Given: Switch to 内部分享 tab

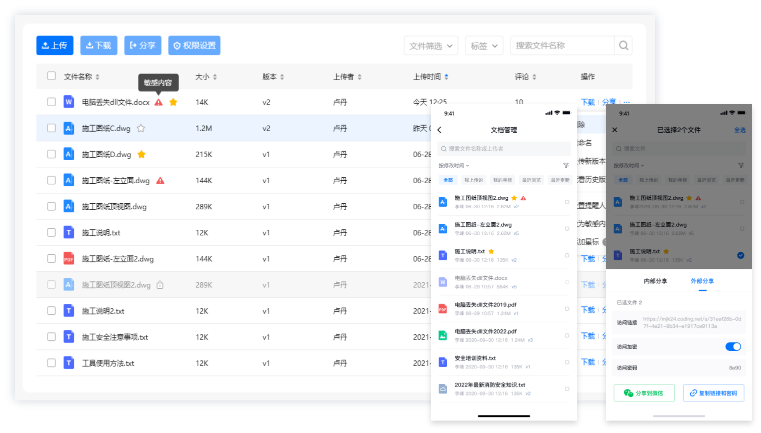Looking at the screenshot, I should 655,281.
